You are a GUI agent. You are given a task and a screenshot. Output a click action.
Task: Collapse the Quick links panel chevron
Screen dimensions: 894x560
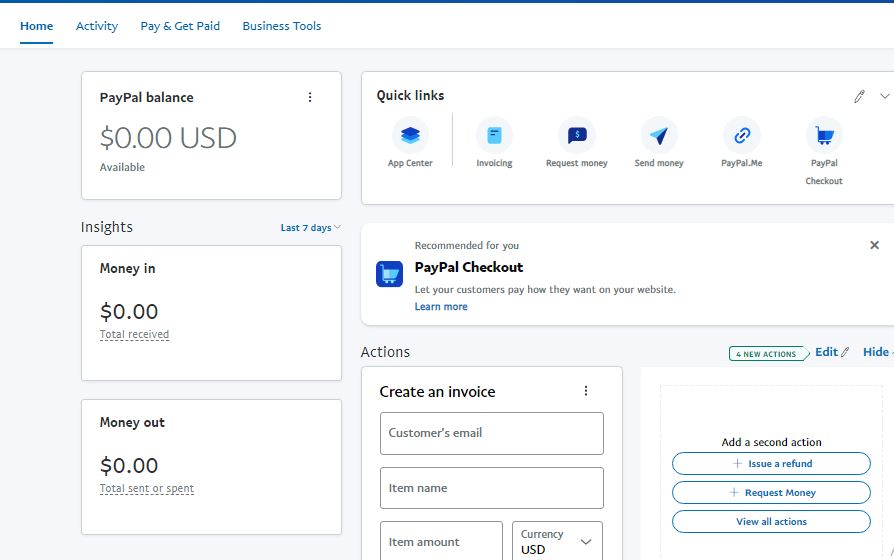point(884,97)
